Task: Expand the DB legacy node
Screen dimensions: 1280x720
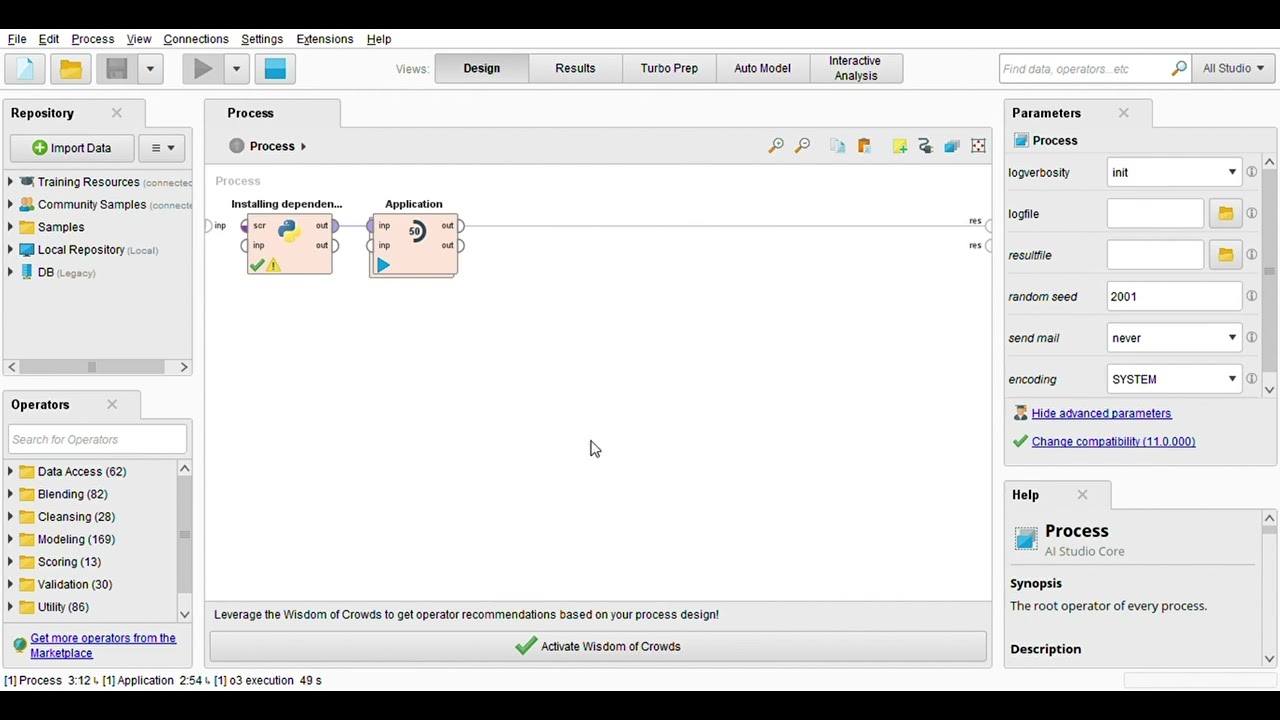Action: click(x=10, y=272)
